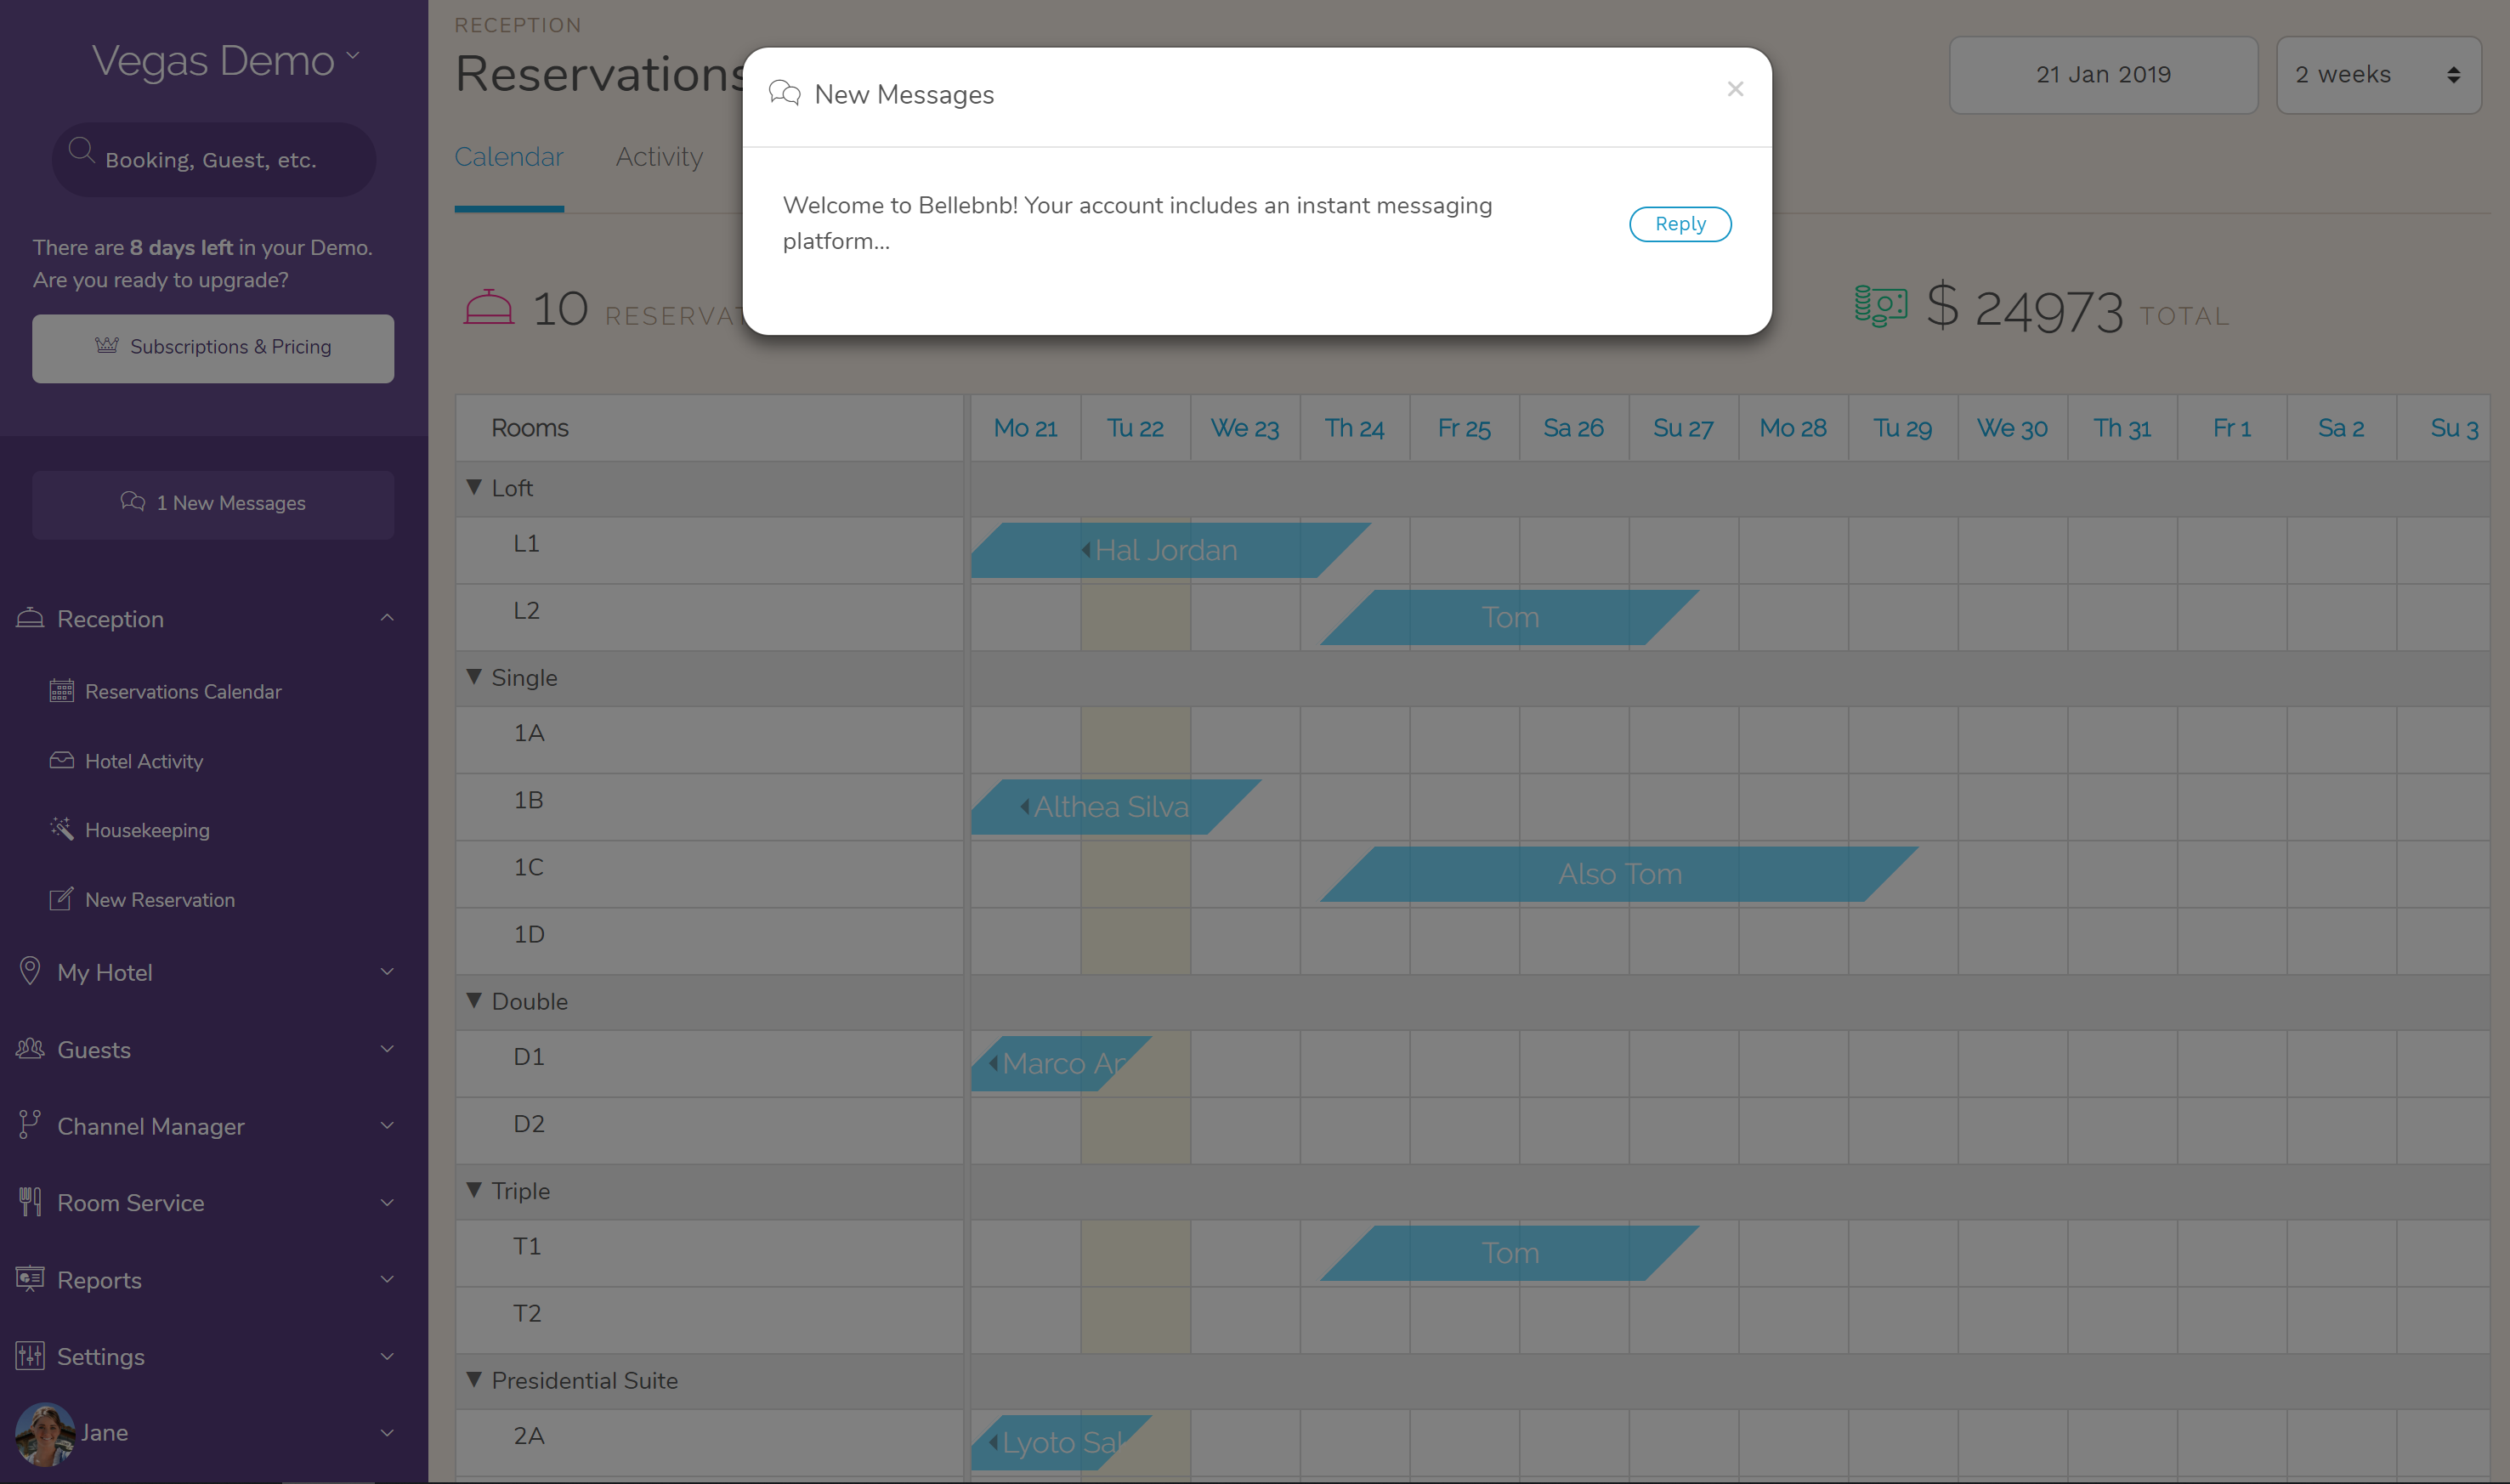The image size is (2510, 1484).
Task: Click the Guests people icon
Action: tap(30, 1049)
